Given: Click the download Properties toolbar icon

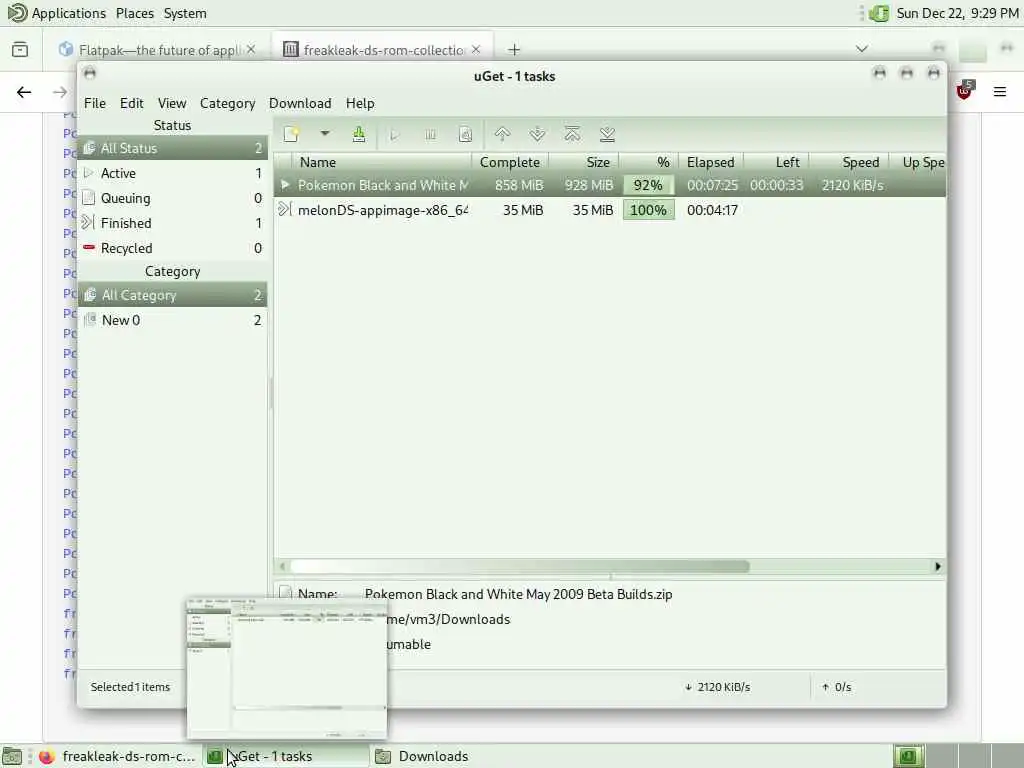Looking at the screenshot, I should point(465,135).
